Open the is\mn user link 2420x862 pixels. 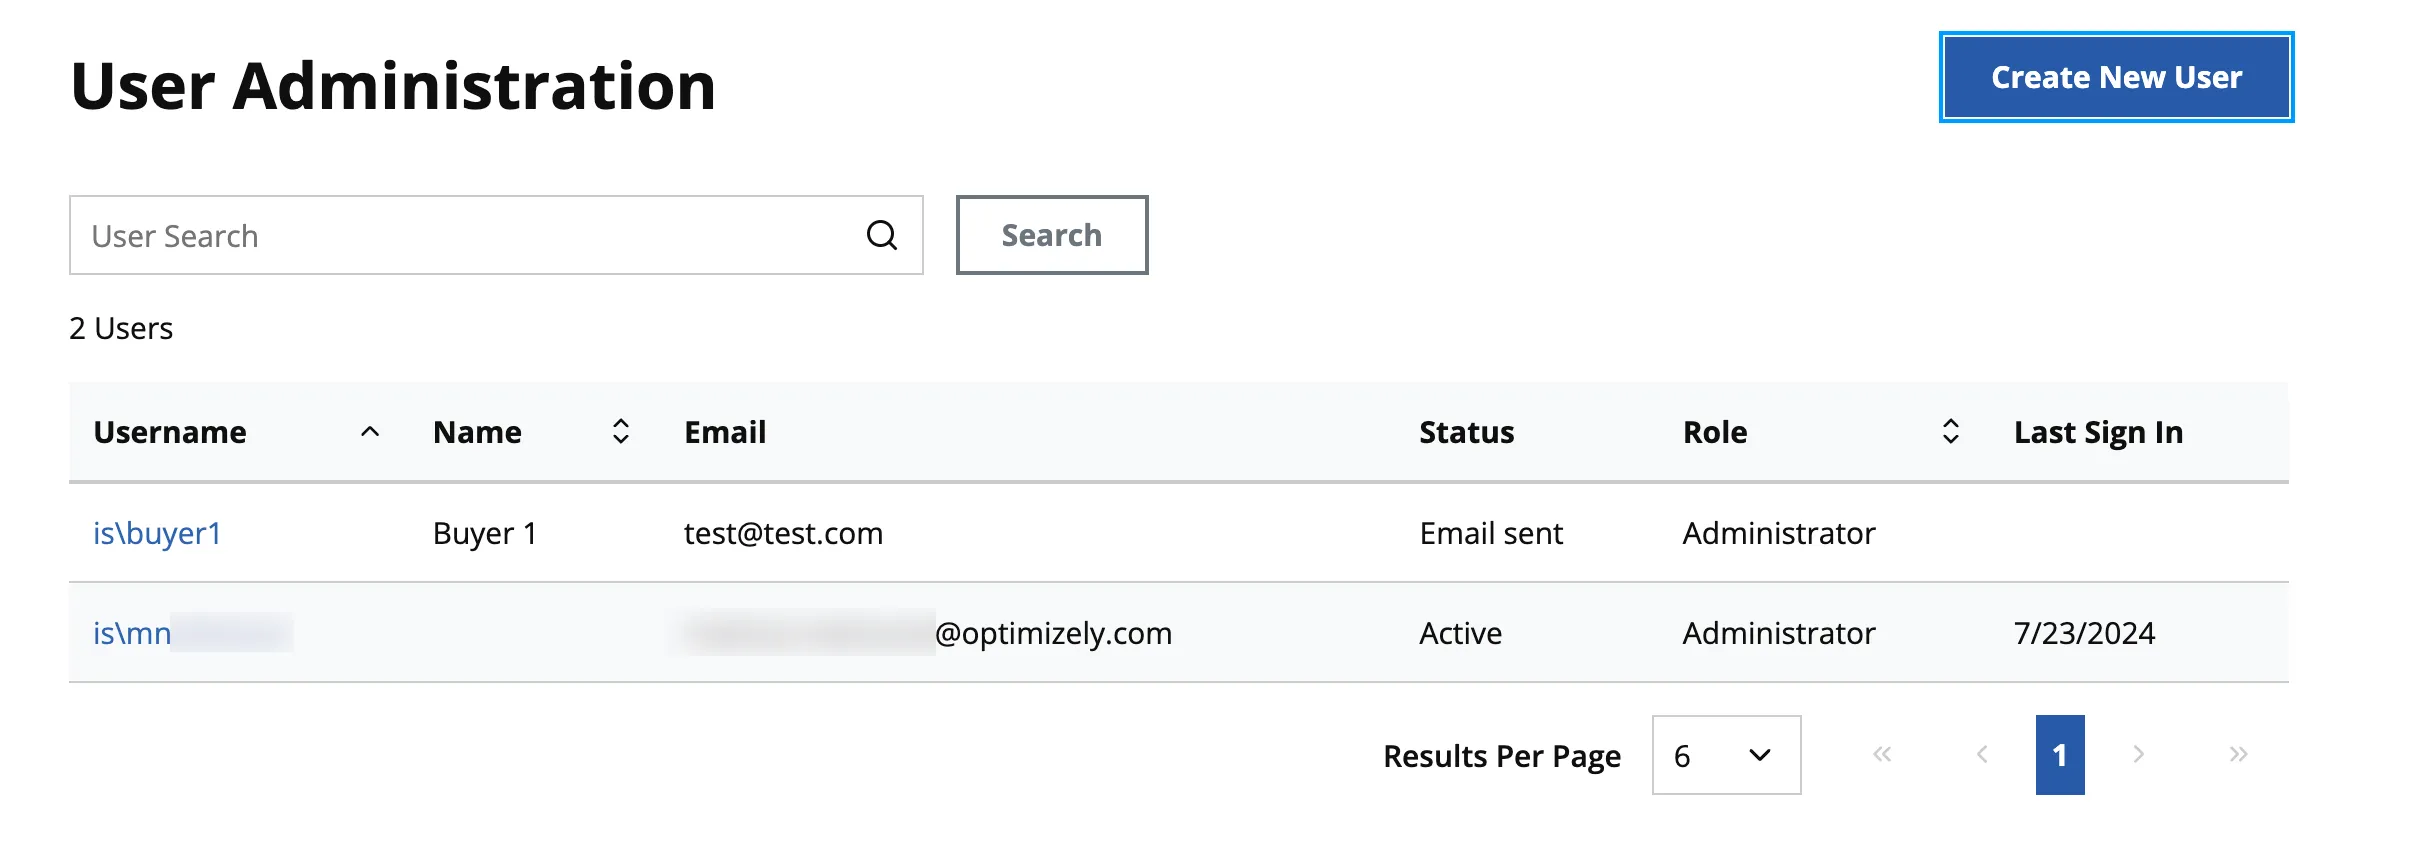coord(193,633)
